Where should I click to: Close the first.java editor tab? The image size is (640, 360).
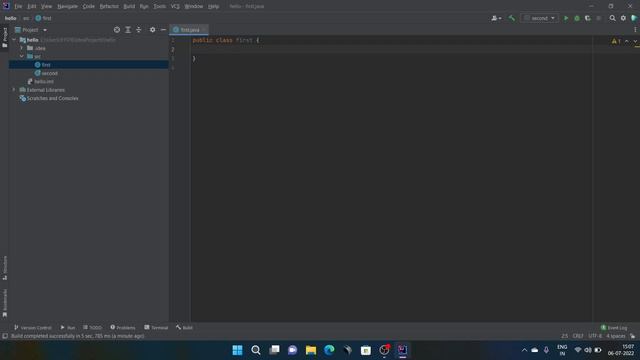pyautogui.click(x=204, y=30)
